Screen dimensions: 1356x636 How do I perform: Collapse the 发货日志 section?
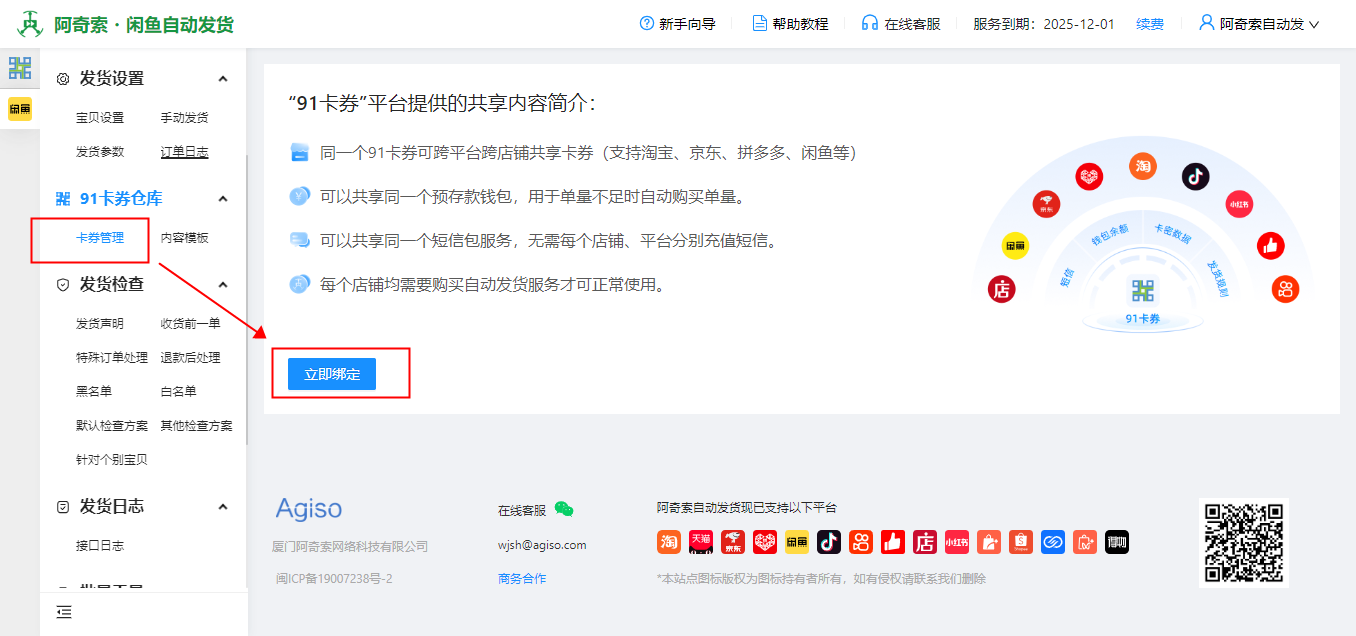point(223,507)
